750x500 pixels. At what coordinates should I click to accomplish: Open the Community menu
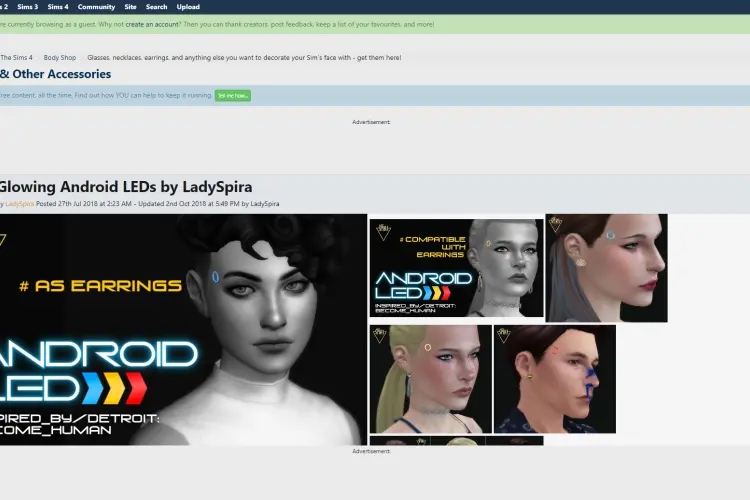click(x=96, y=7)
